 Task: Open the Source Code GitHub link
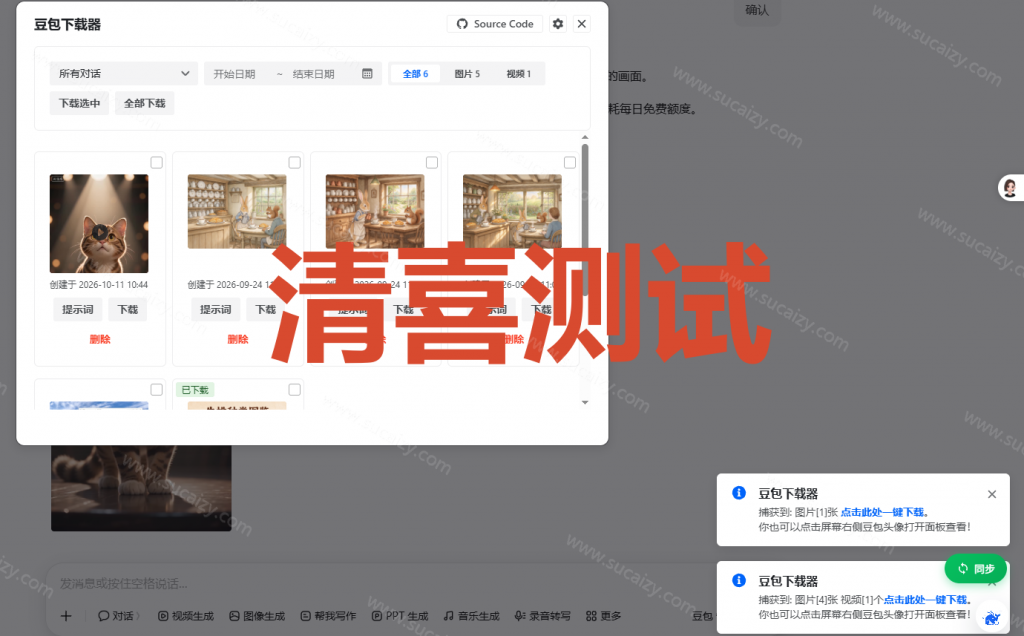pos(495,24)
